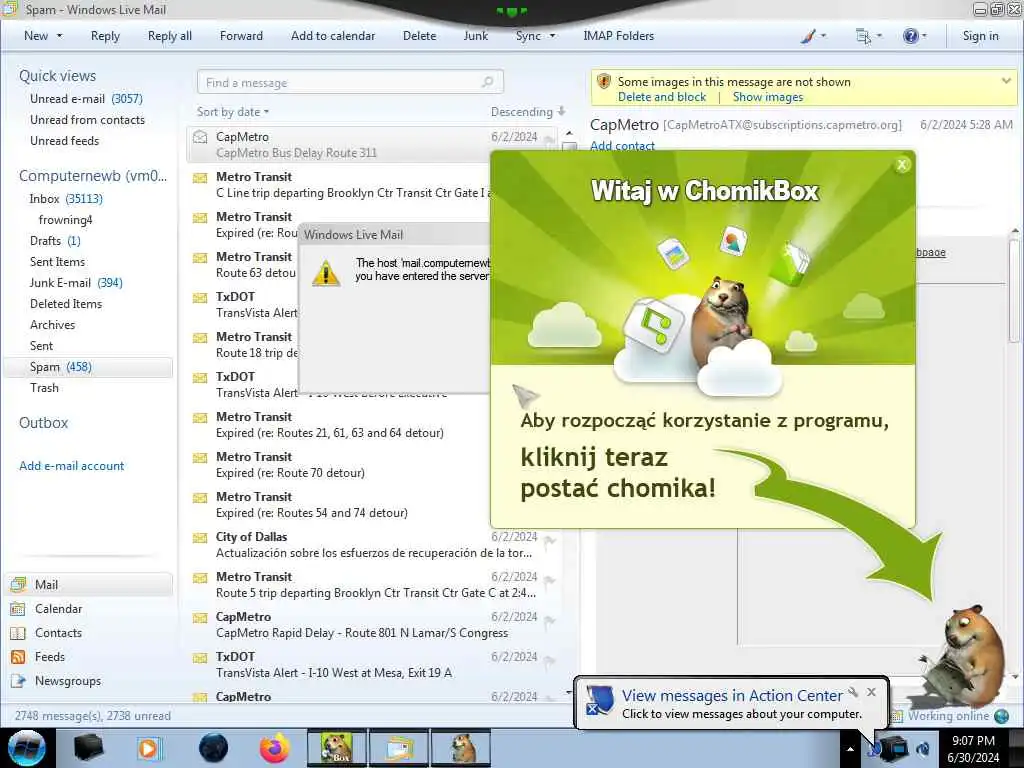
Task: Flag the City of Dallas message
Action: 549,541
